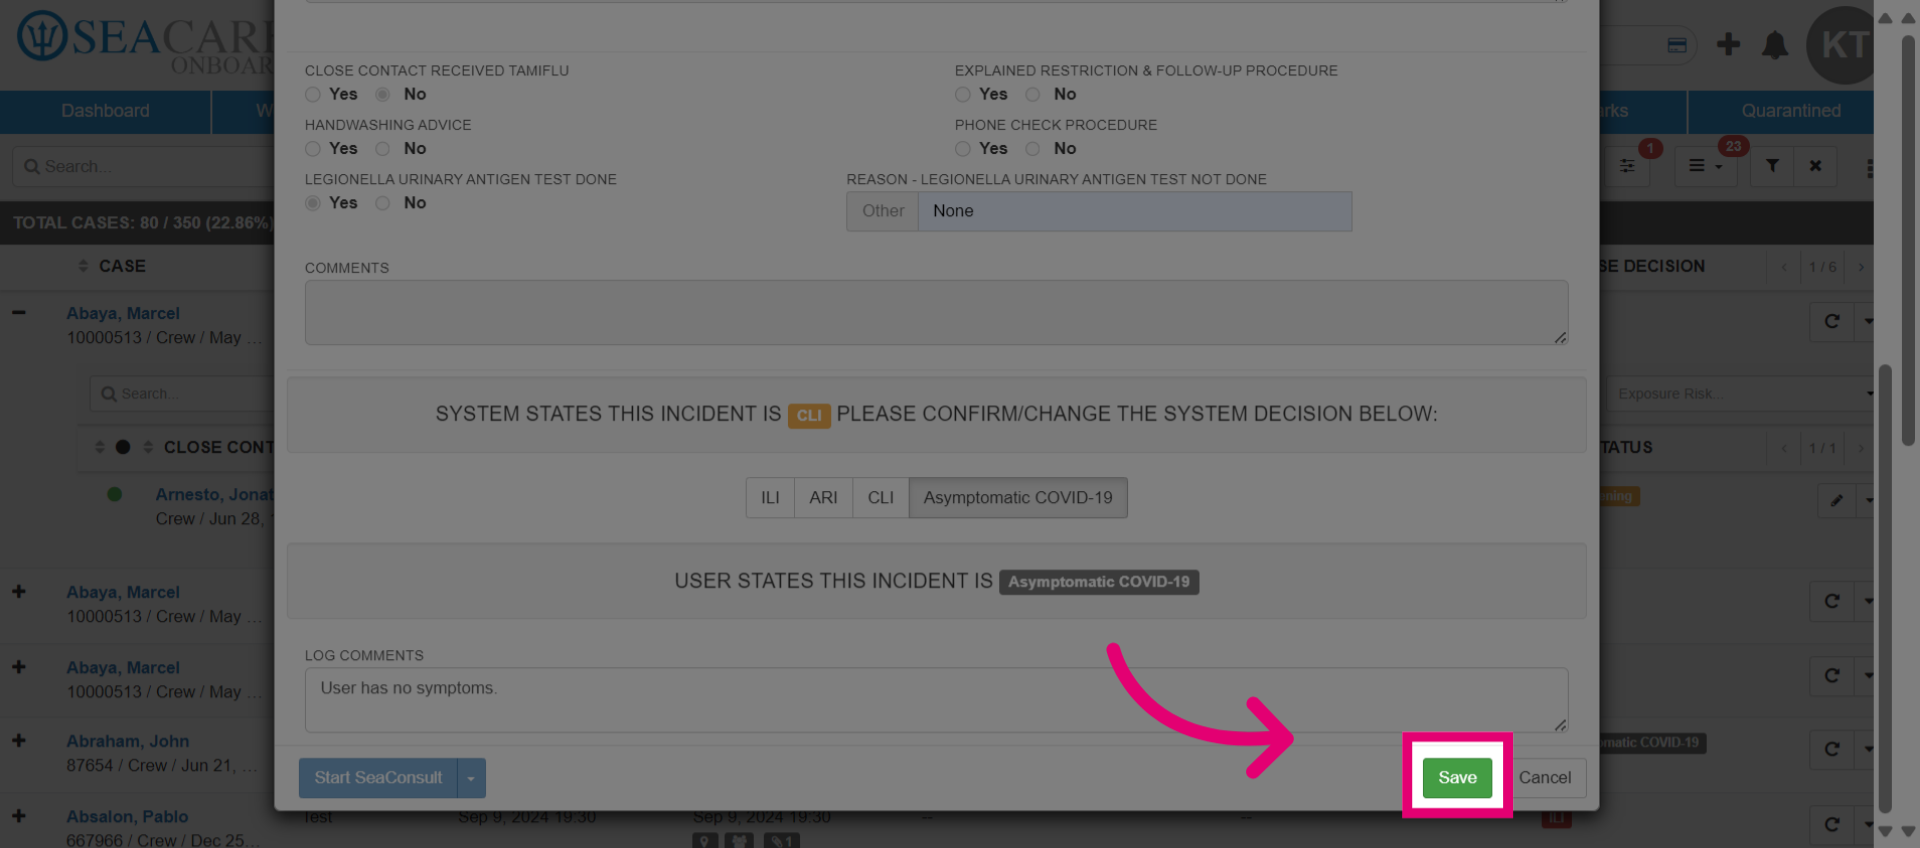The image size is (1920, 848).
Task: Select Yes for Legionella Urinary Antigen Test Done
Action: pyautogui.click(x=313, y=203)
